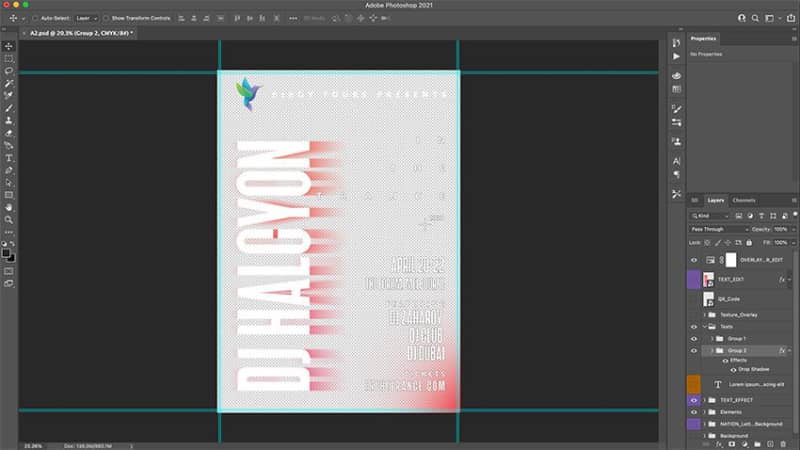The image size is (800, 450).
Task: Select the Hand tool
Action: [x=9, y=208]
